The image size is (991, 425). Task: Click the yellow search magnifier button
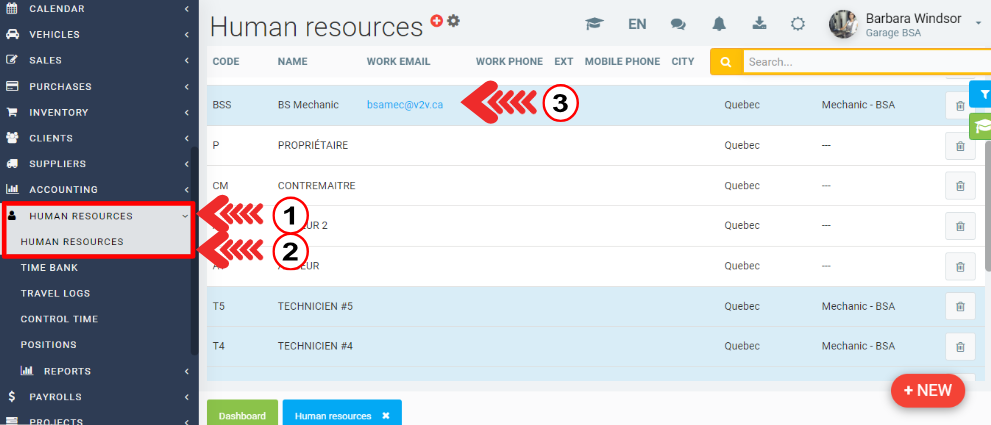pyautogui.click(x=725, y=62)
